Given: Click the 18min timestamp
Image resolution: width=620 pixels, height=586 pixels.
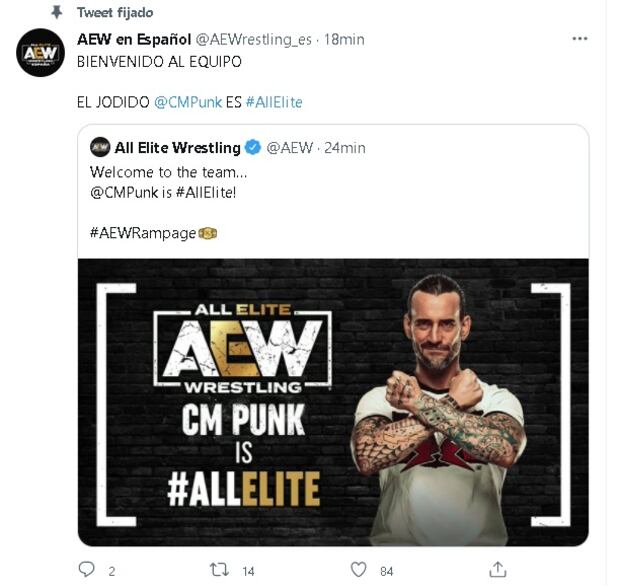Looking at the screenshot, I should click(344, 40).
